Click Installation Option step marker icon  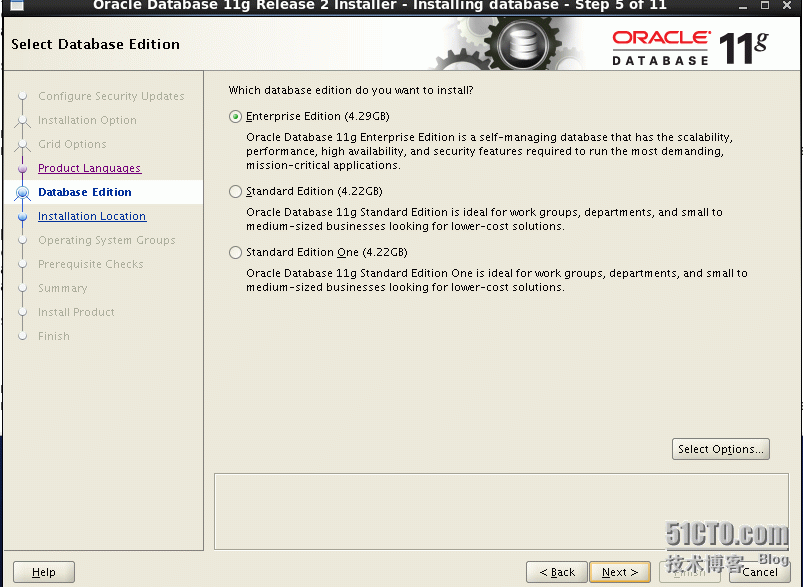[23, 121]
